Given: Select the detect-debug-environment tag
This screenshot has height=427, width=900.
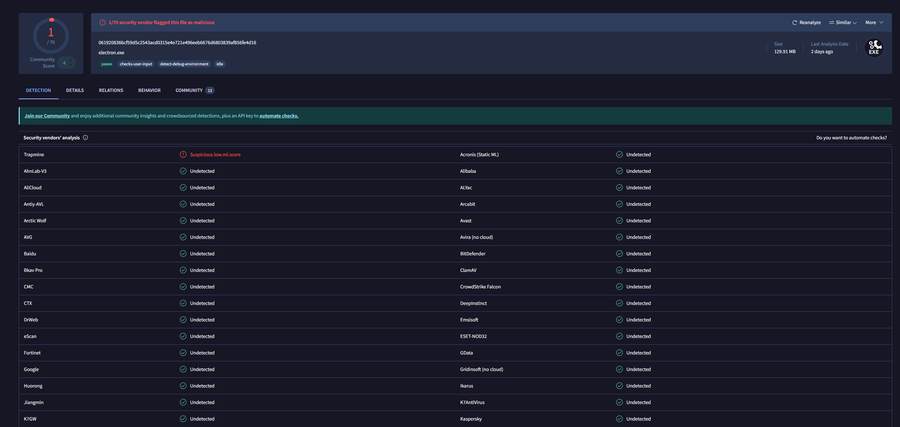Looking at the screenshot, I should tap(184, 64).
